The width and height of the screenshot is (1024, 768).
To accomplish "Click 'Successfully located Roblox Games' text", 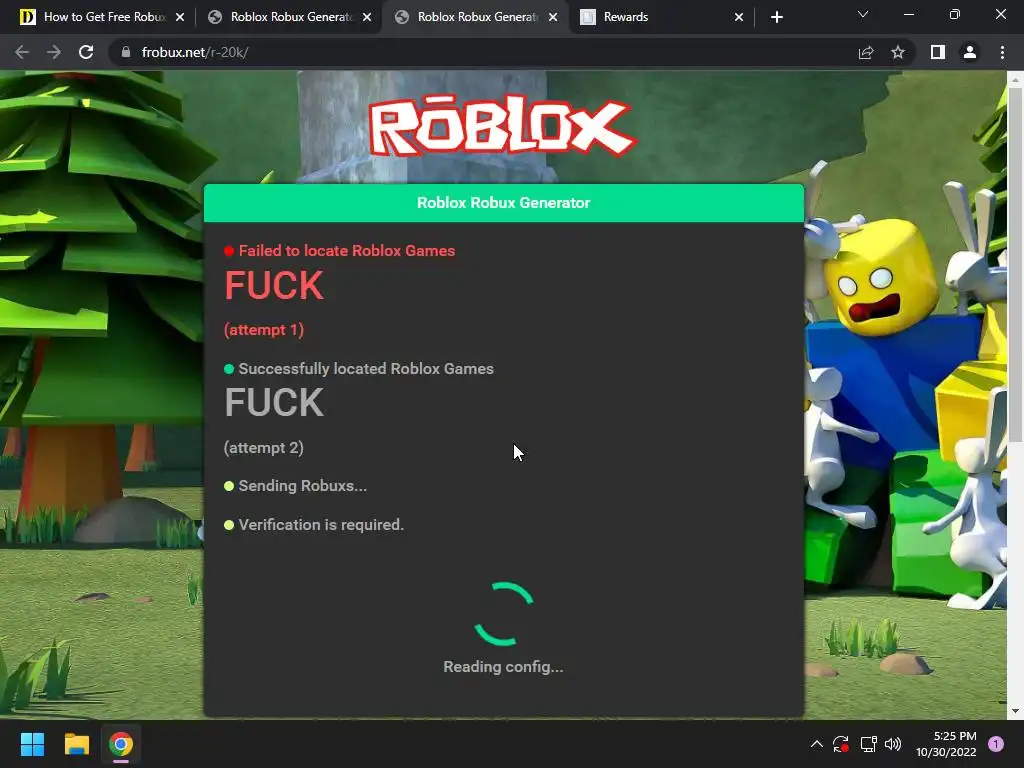I will coord(366,369).
